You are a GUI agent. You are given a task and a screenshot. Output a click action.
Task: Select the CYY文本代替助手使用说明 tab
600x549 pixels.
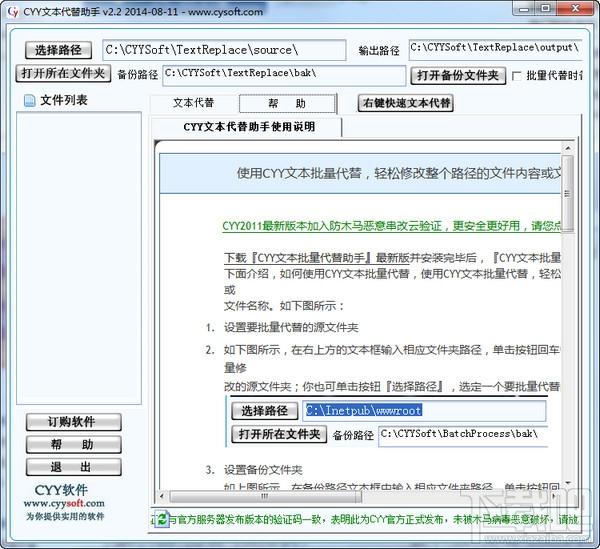coord(247,127)
